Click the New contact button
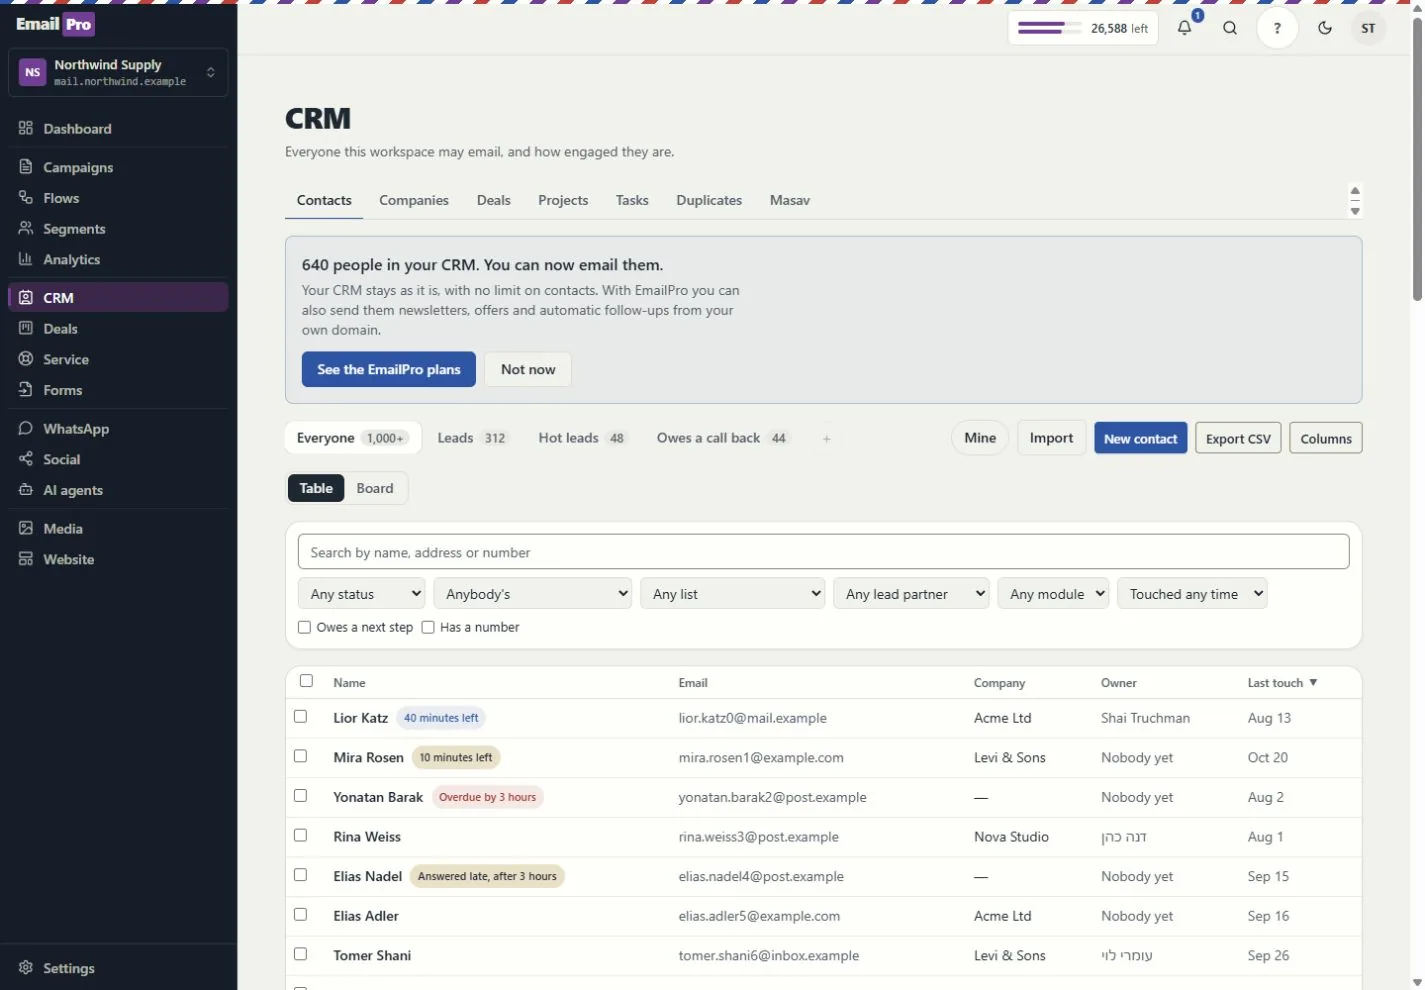The width and height of the screenshot is (1425, 990). point(1141,438)
